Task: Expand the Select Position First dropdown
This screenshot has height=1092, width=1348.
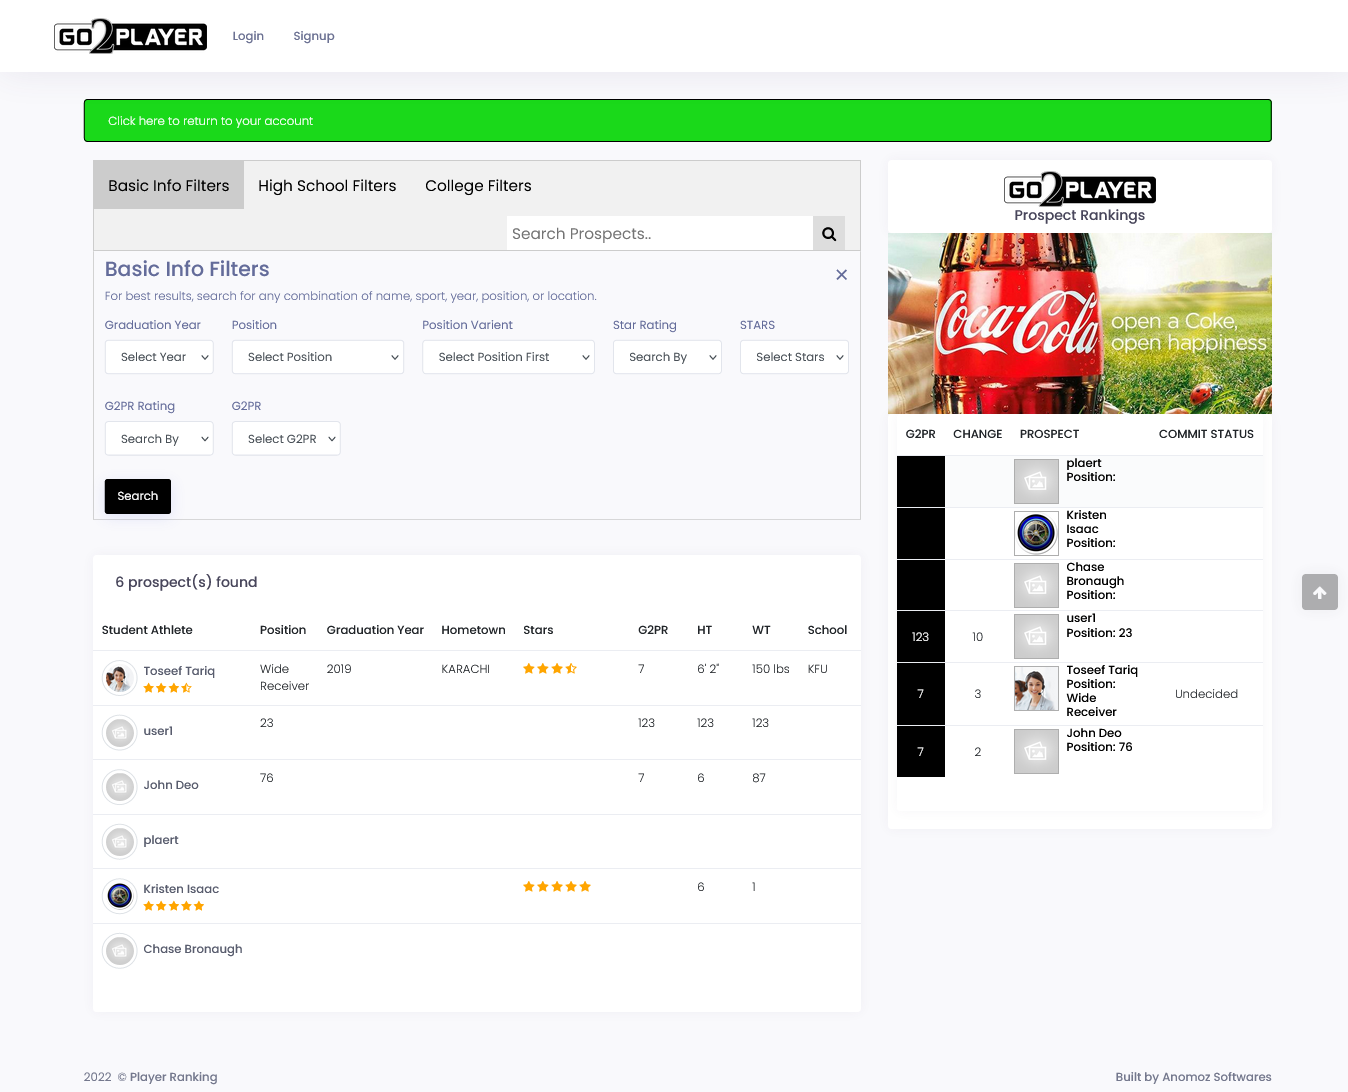Action: [x=508, y=357]
